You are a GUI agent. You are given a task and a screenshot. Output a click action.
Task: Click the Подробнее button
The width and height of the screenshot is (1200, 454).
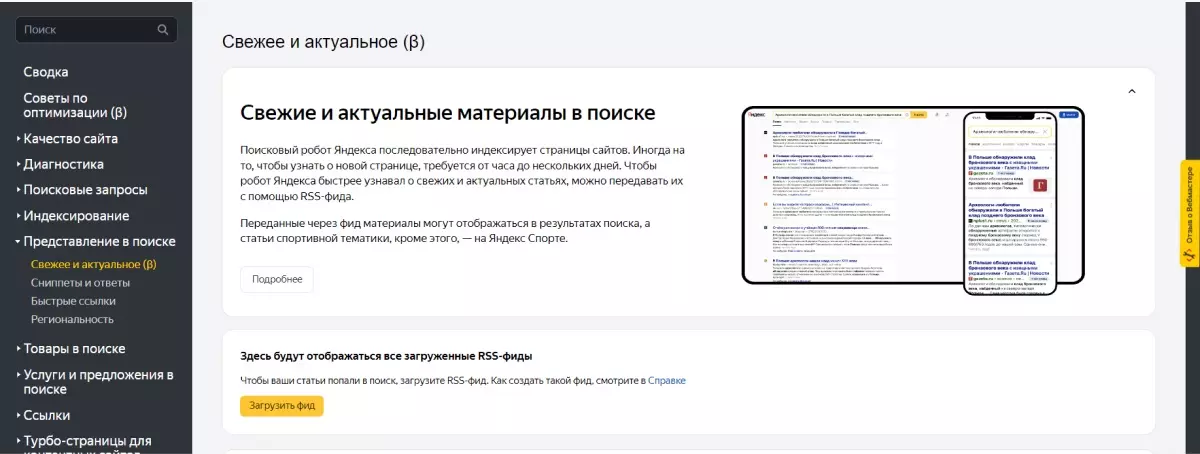point(277,279)
